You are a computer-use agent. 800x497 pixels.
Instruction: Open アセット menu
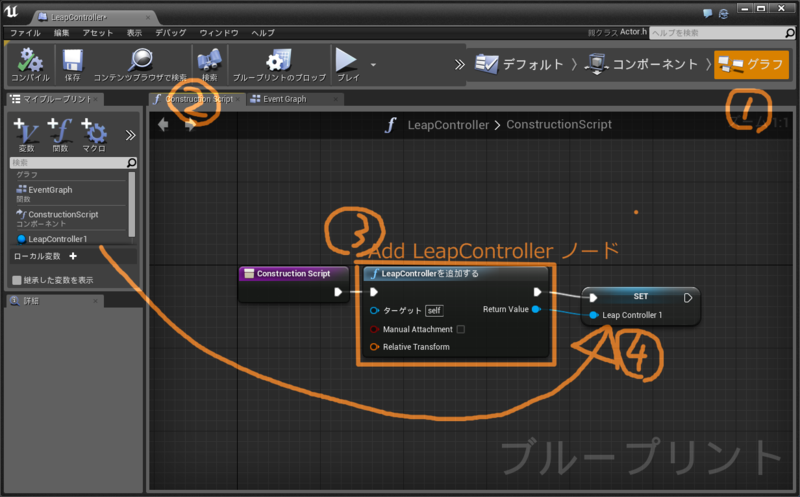[97, 33]
